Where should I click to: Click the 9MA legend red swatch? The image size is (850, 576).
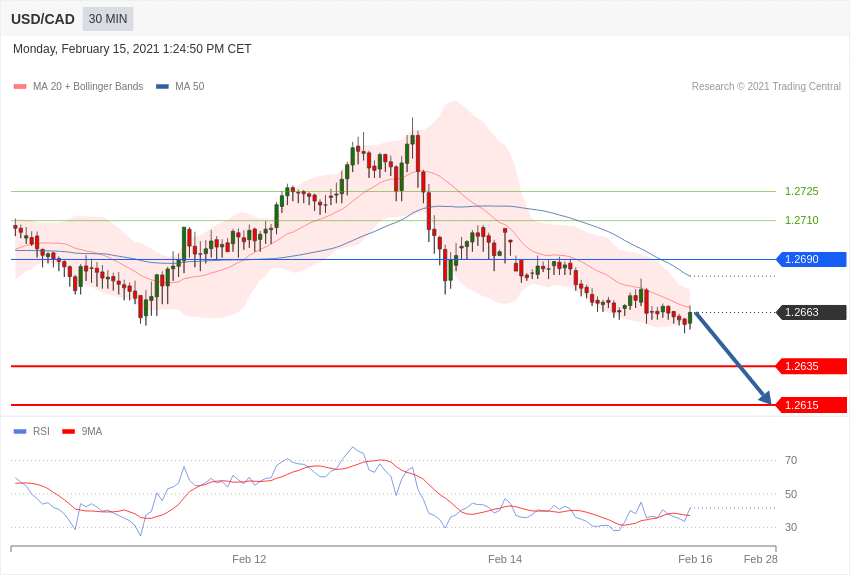(x=69, y=431)
